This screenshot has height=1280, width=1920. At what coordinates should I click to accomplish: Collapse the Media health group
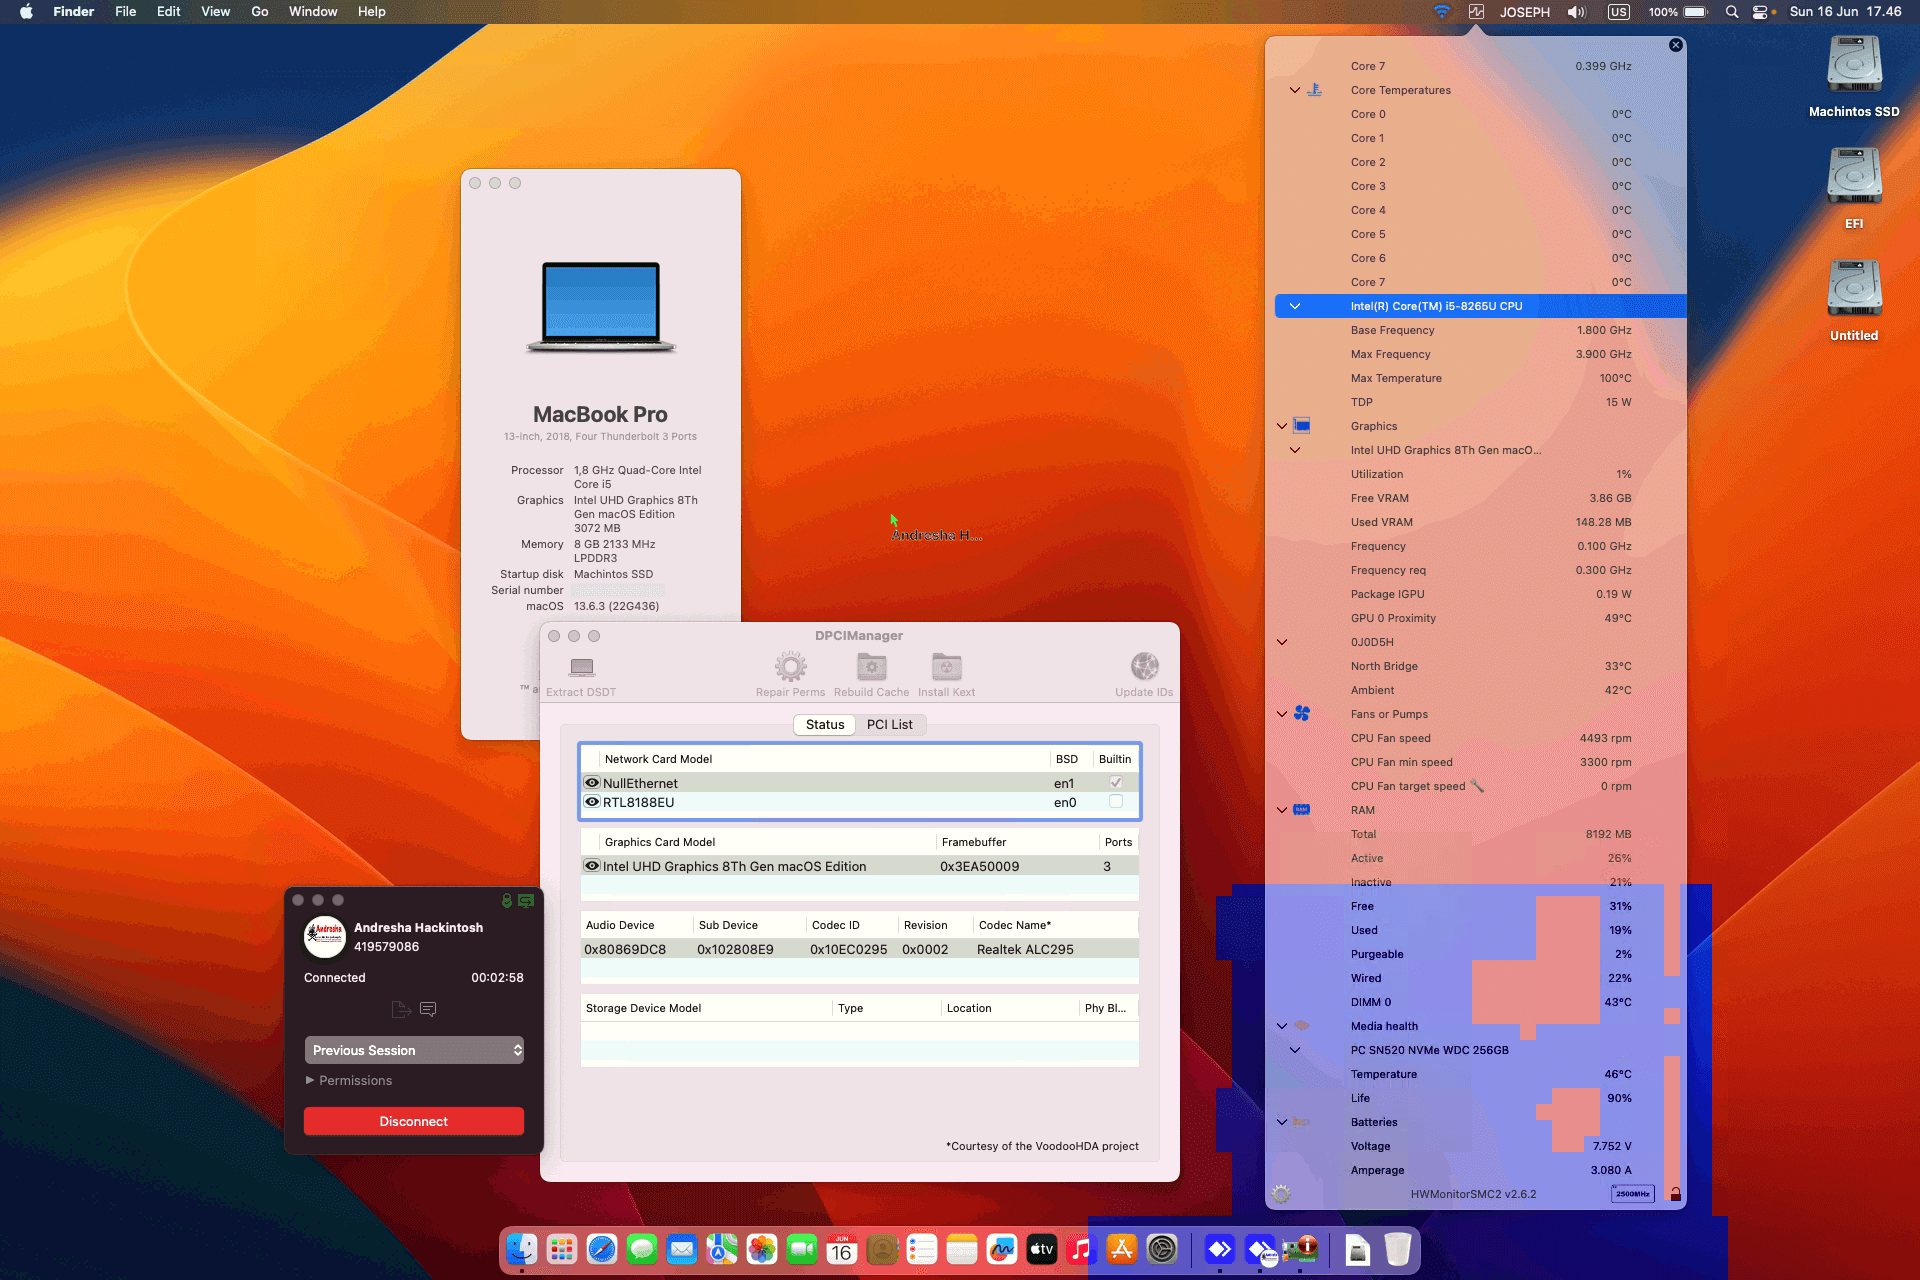click(1282, 1026)
